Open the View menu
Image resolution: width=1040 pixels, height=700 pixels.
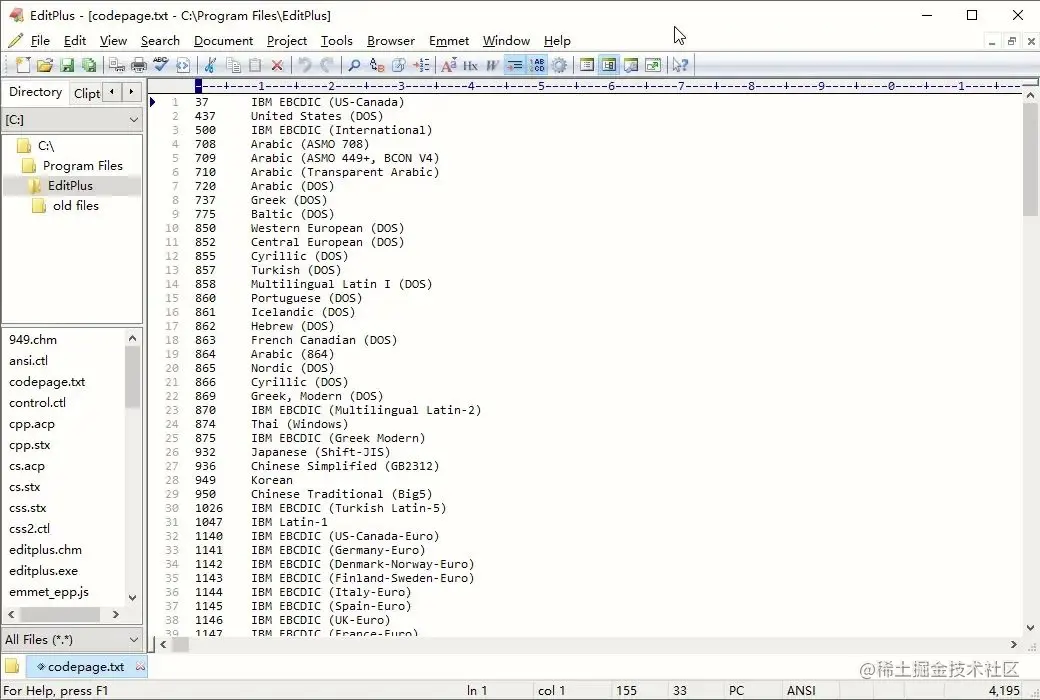pyautogui.click(x=113, y=40)
